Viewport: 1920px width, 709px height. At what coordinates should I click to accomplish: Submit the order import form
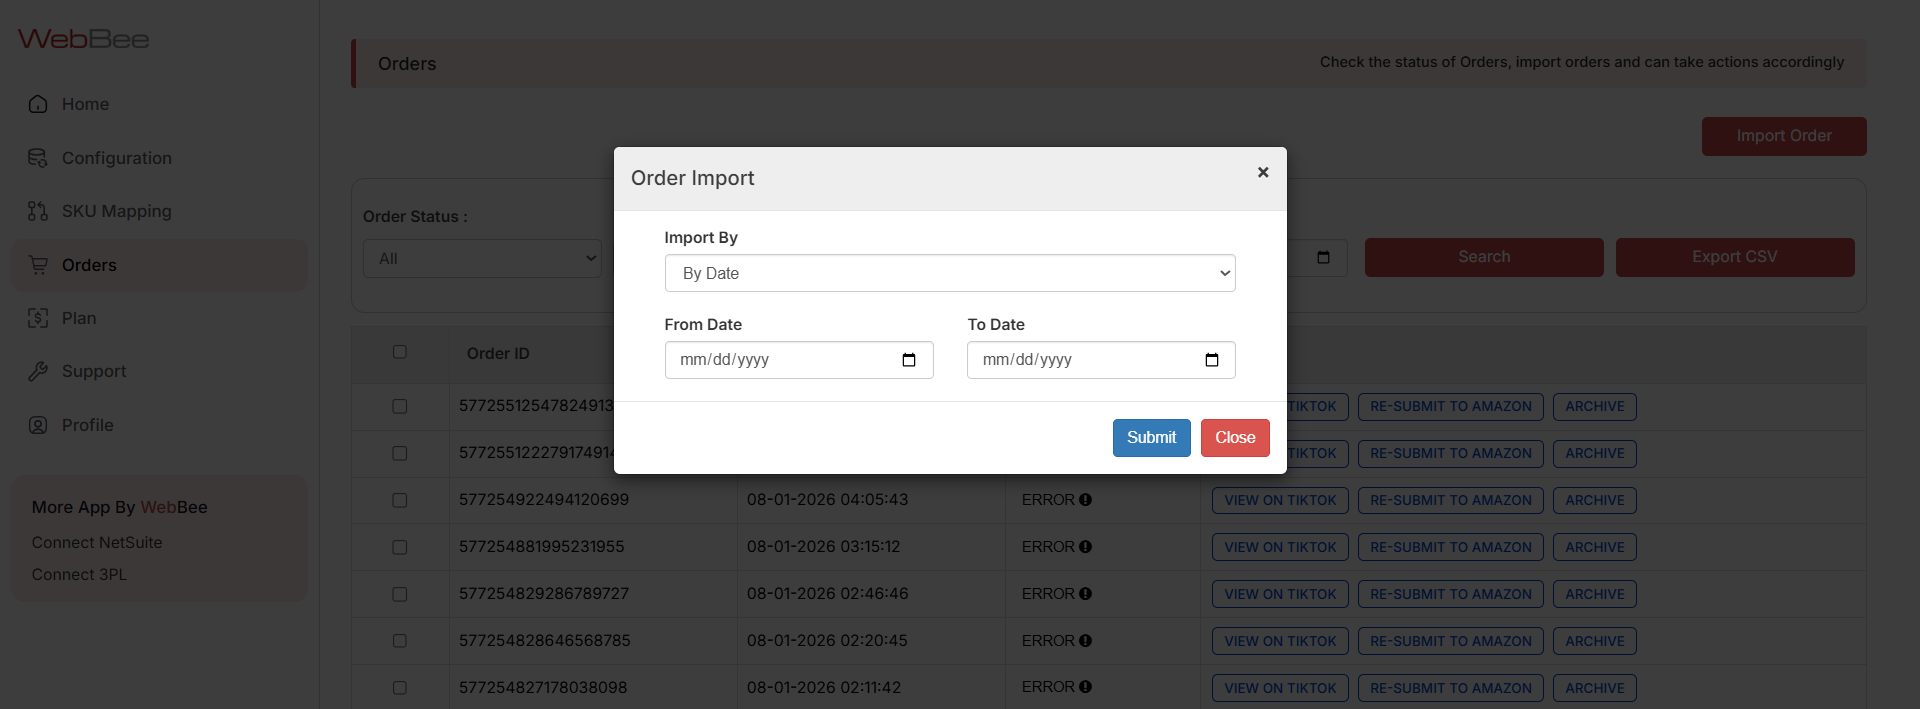click(1151, 437)
